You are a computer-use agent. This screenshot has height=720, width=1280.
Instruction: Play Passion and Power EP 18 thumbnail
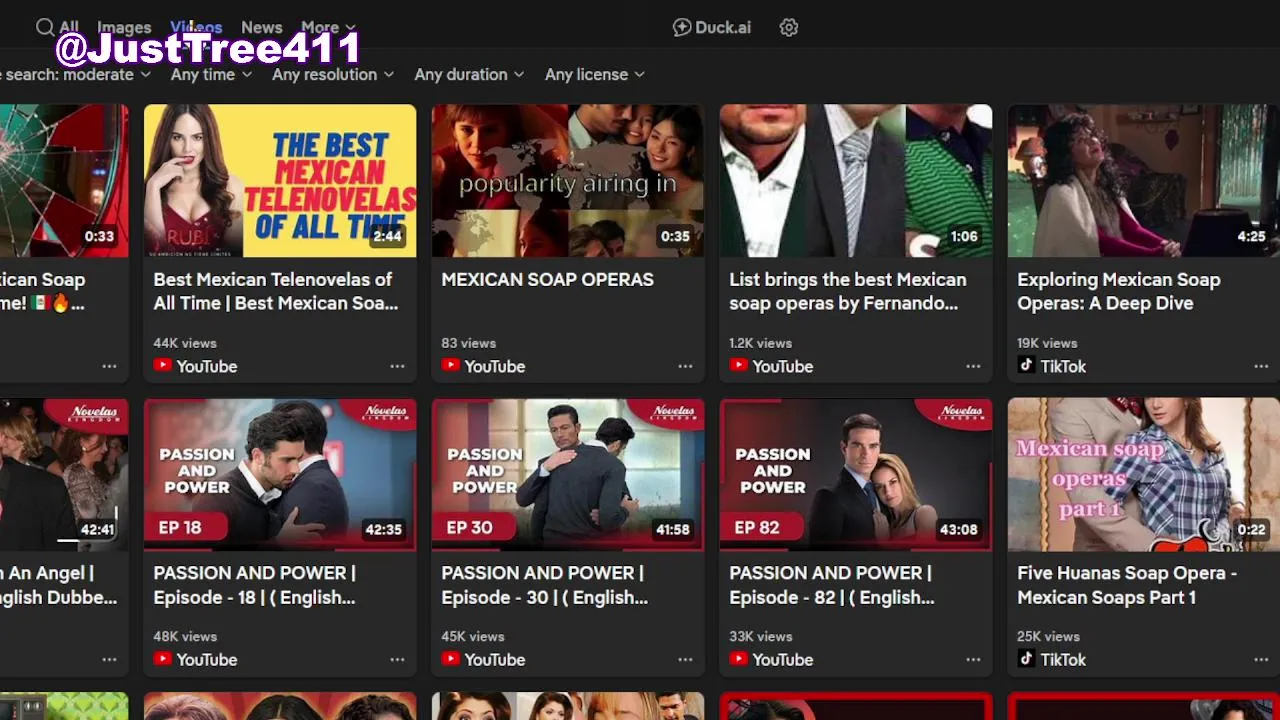(280, 474)
